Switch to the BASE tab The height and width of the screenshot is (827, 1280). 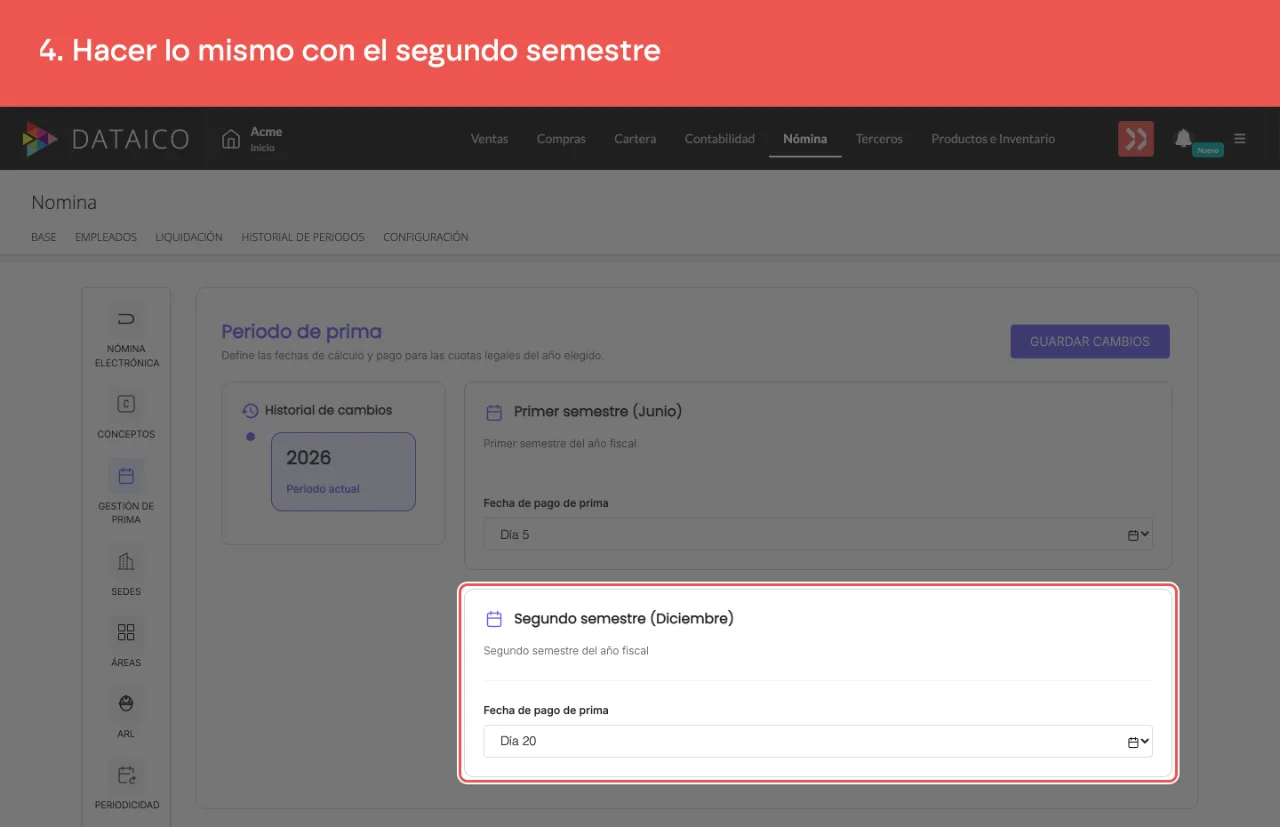pyautogui.click(x=44, y=237)
